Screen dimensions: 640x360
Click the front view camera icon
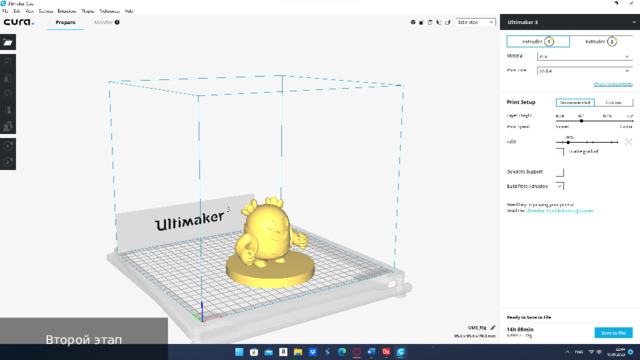click(421, 22)
